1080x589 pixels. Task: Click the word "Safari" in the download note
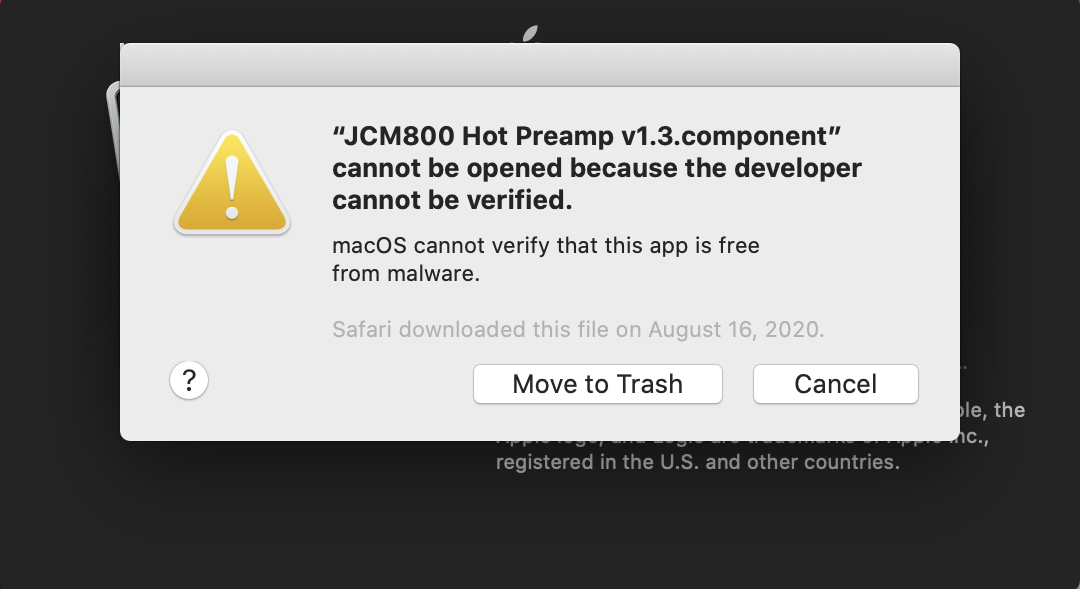pyautogui.click(x=361, y=329)
